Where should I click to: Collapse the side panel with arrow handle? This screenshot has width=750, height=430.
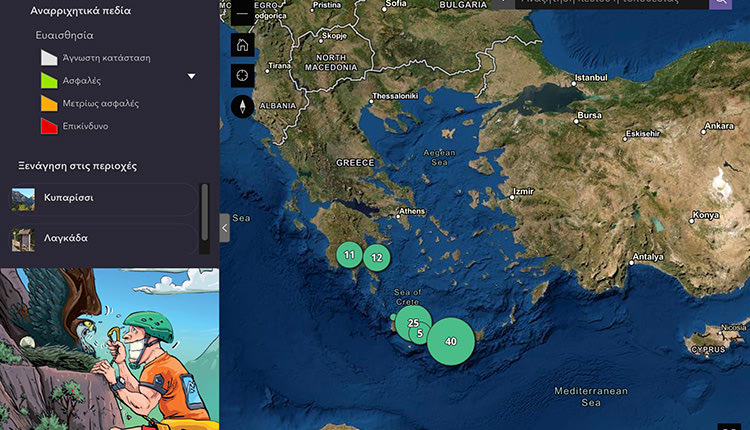pyautogui.click(x=224, y=228)
